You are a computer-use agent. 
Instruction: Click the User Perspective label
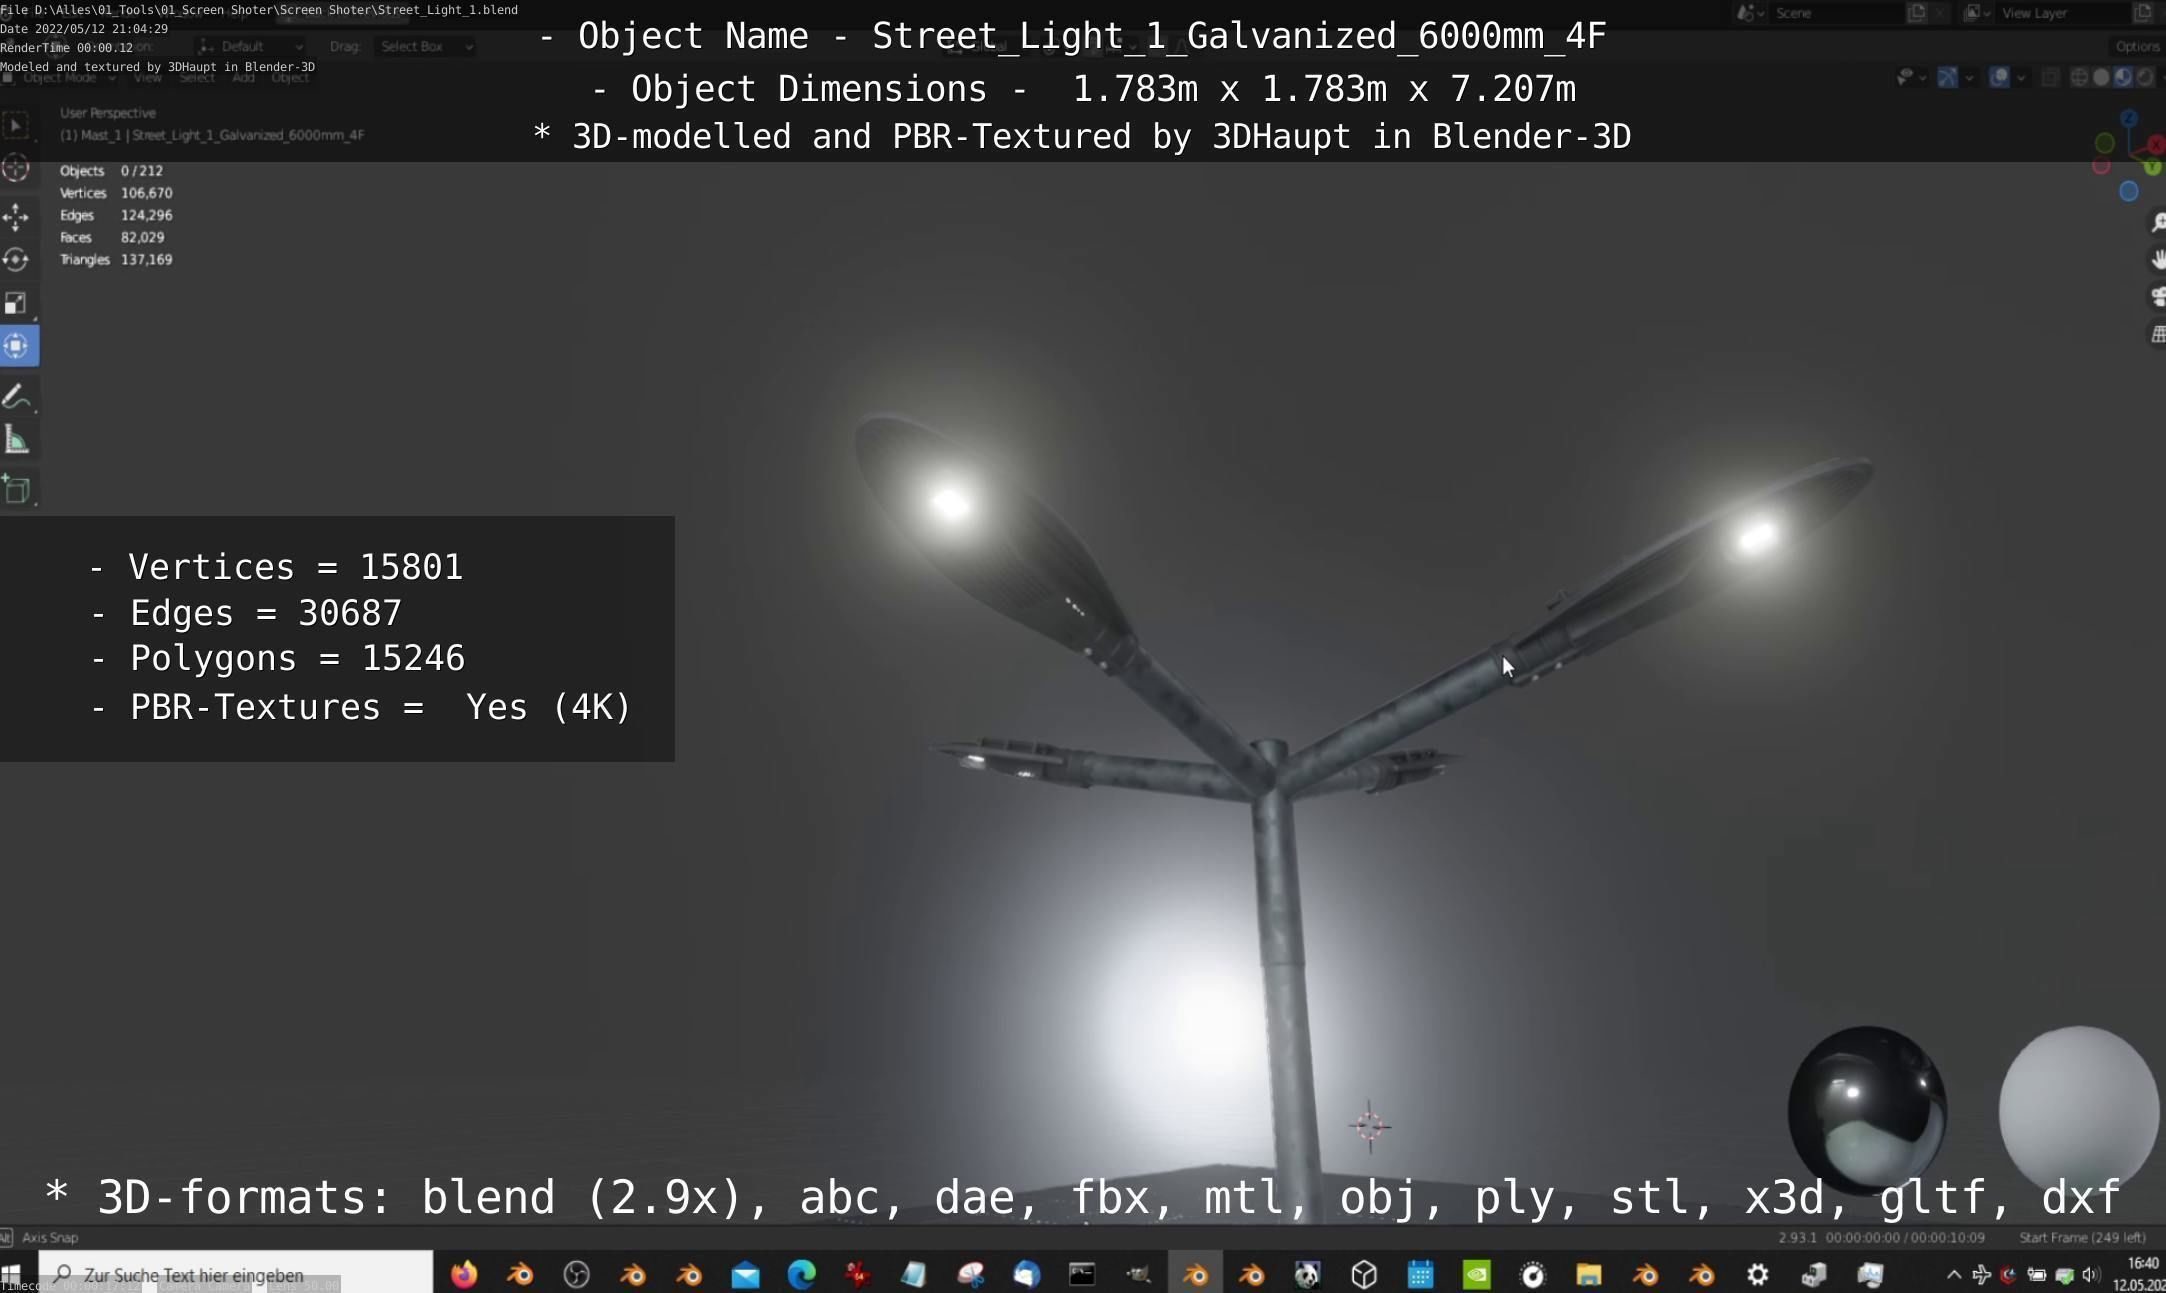click(x=107, y=113)
